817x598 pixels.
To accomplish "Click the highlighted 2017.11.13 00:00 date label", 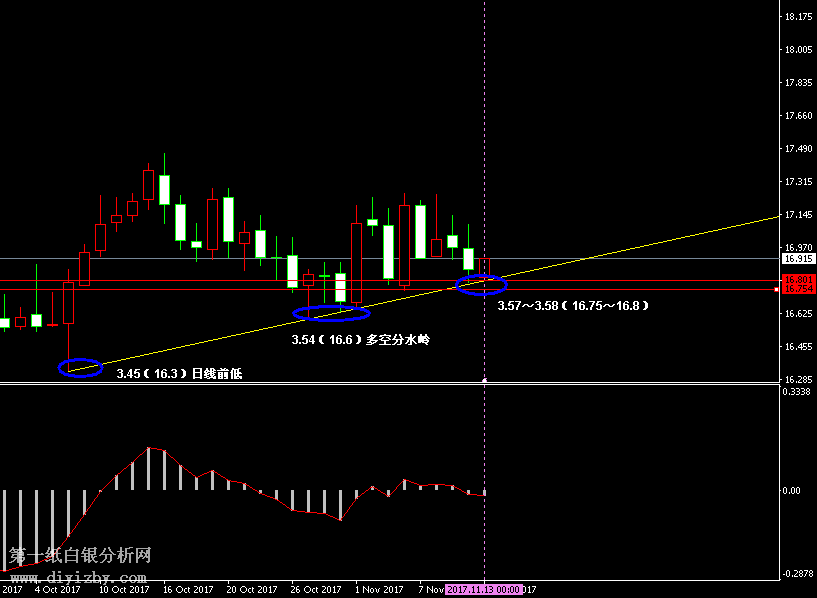I will coord(484,590).
